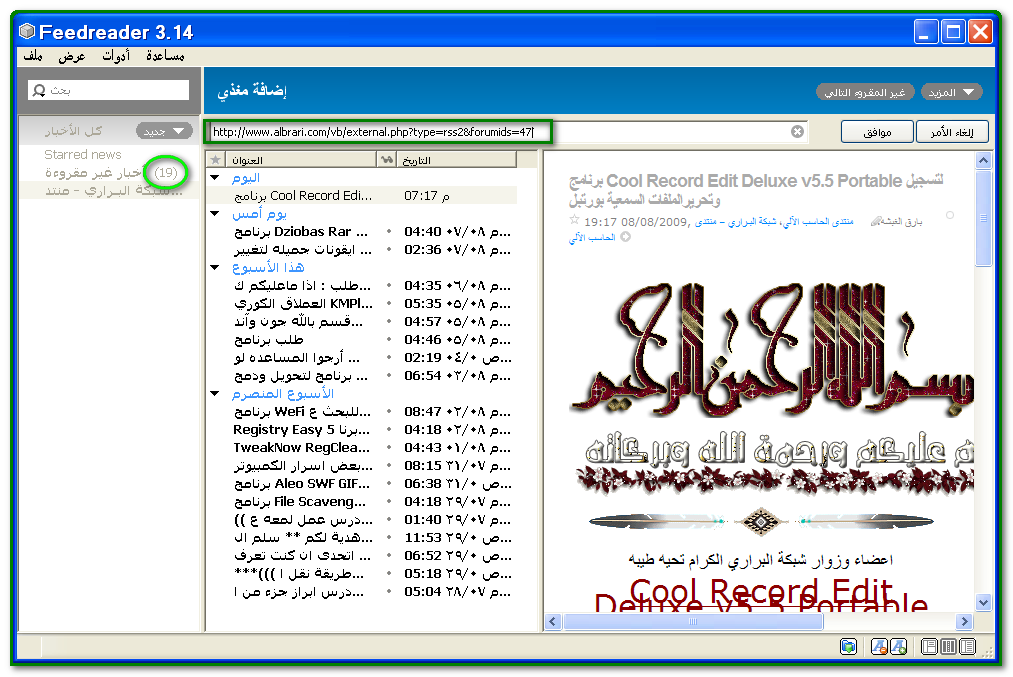Click the feed URL input field
Image resolution: width=1013 pixels, height=677 pixels.
pyautogui.click(x=506, y=132)
